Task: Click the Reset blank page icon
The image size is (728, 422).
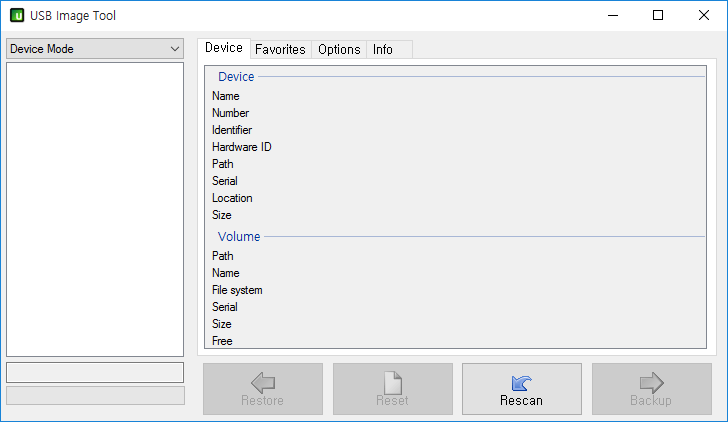Action: [x=392, y=382]
